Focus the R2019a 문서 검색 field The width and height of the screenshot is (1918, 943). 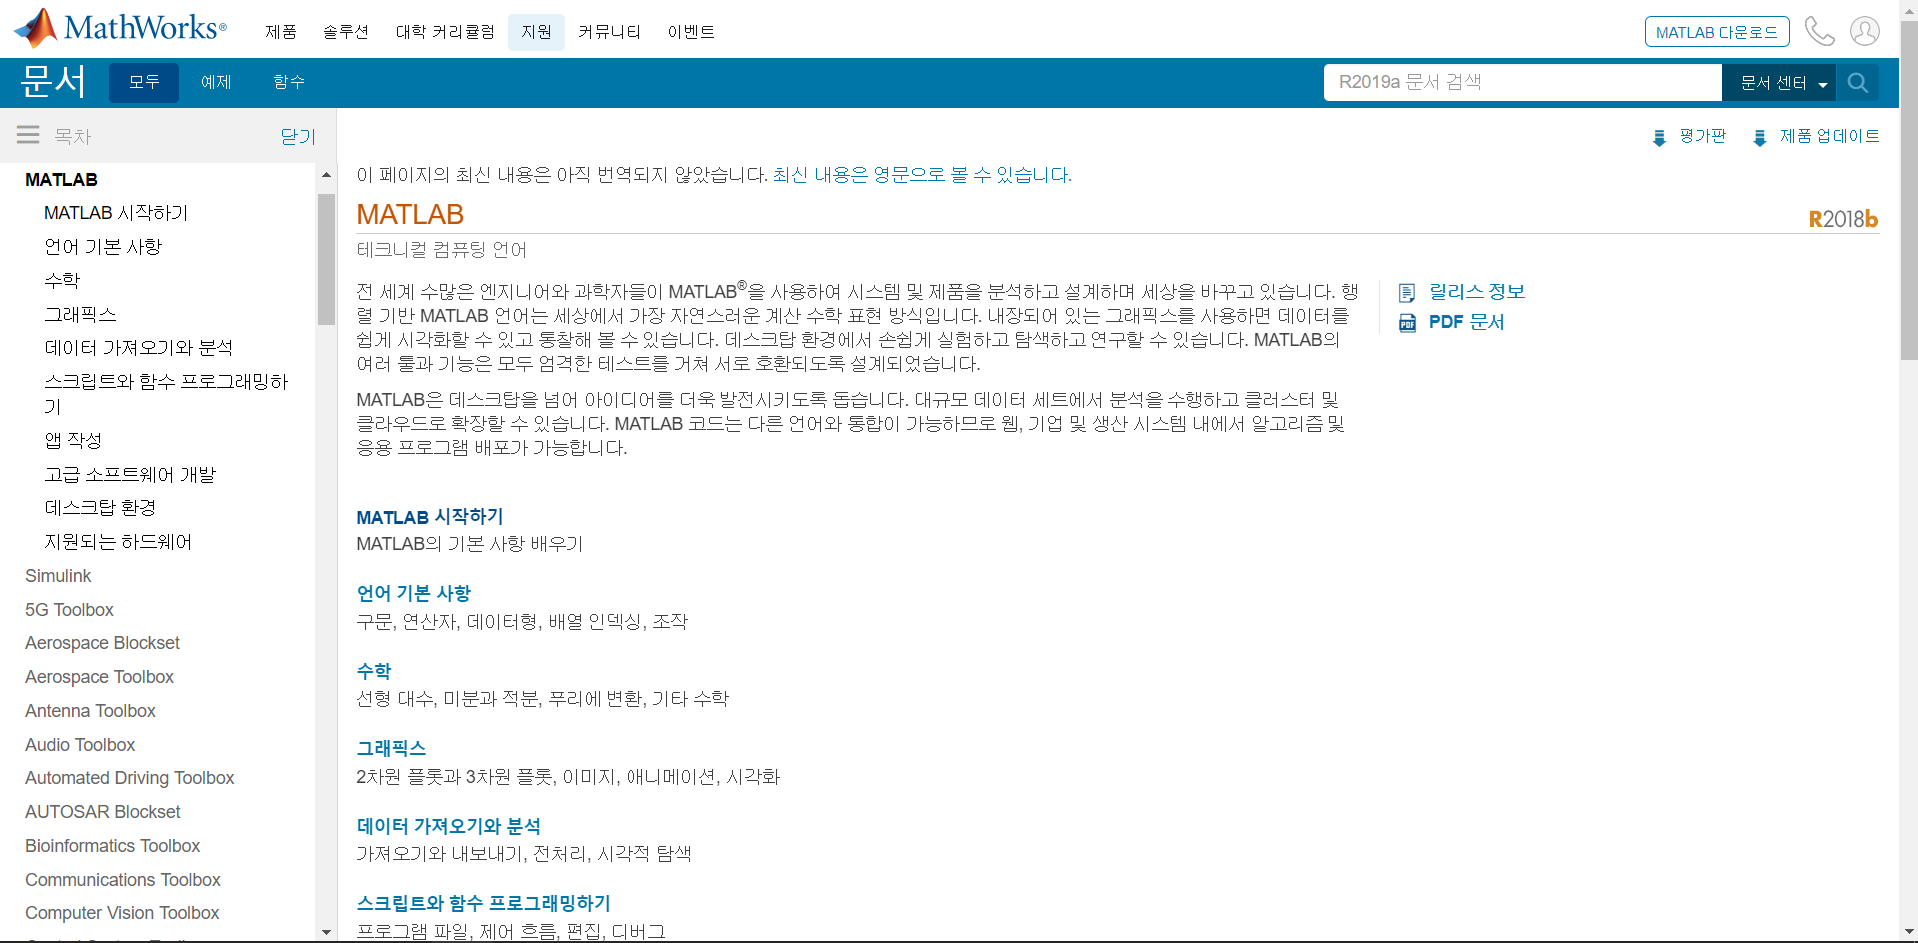point(1523,83)
